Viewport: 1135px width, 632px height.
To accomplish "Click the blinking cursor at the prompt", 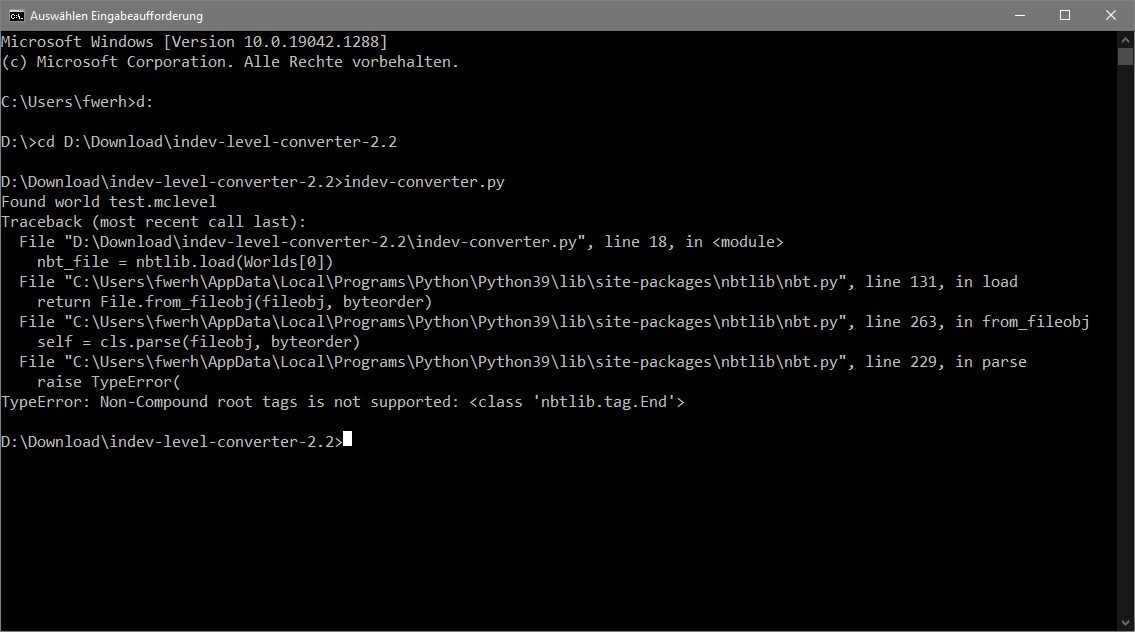I will click(x=347, y=438).
